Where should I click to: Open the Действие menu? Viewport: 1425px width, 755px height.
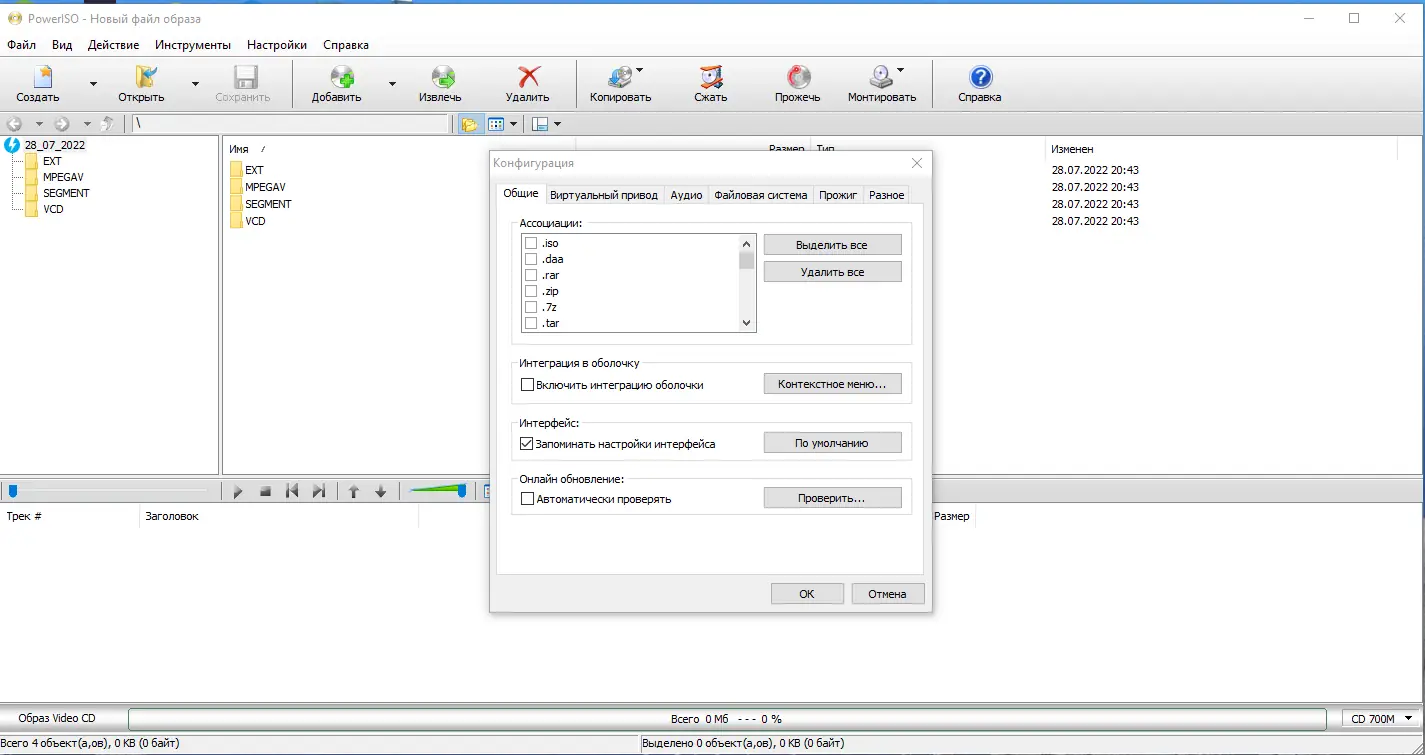(113, 45)
